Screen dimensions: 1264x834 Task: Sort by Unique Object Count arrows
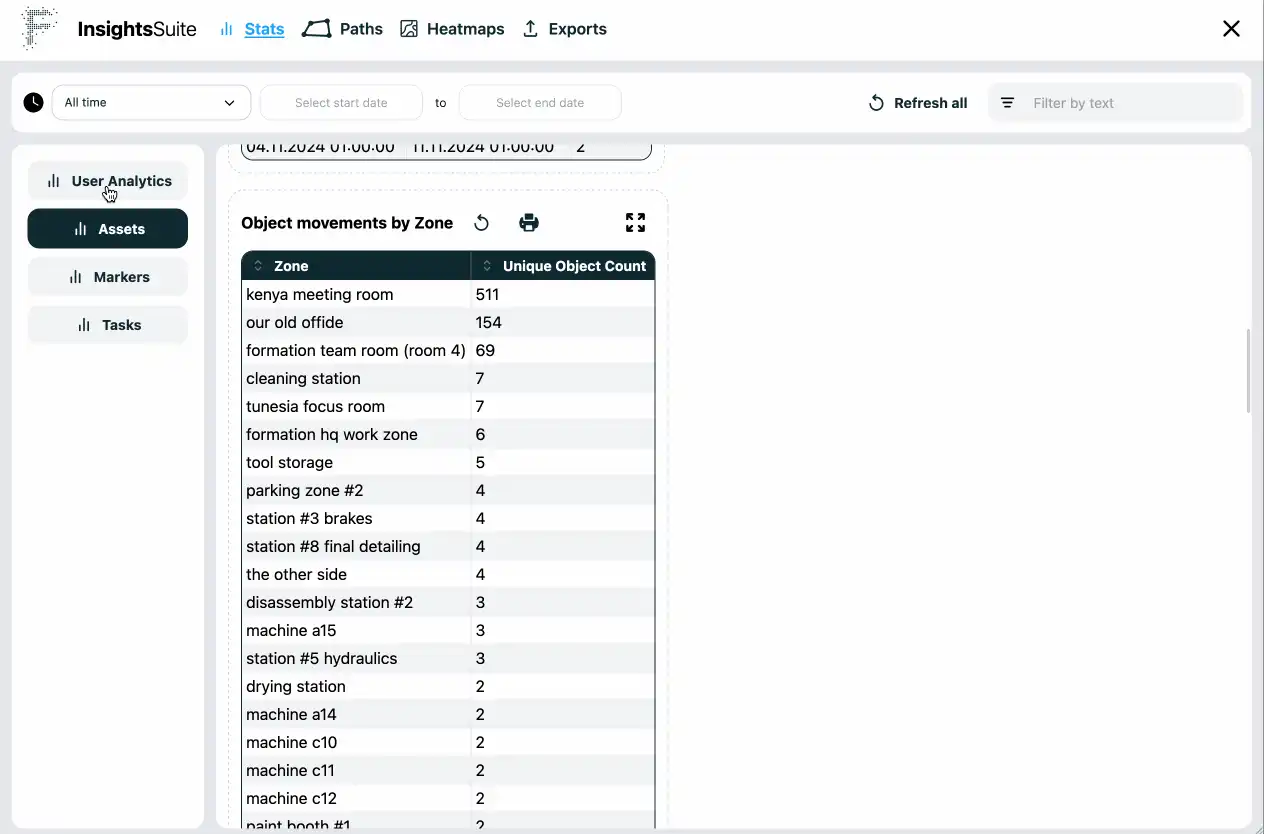tap(488, 266)
